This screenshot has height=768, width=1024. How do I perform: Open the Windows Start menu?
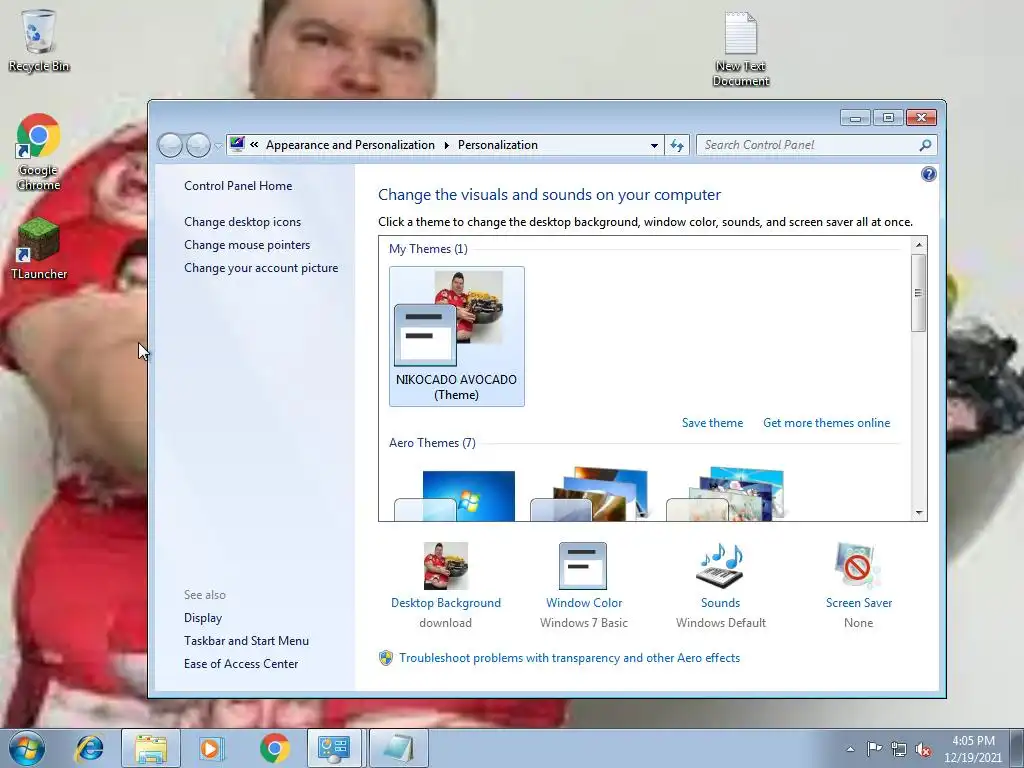point(26,748)
